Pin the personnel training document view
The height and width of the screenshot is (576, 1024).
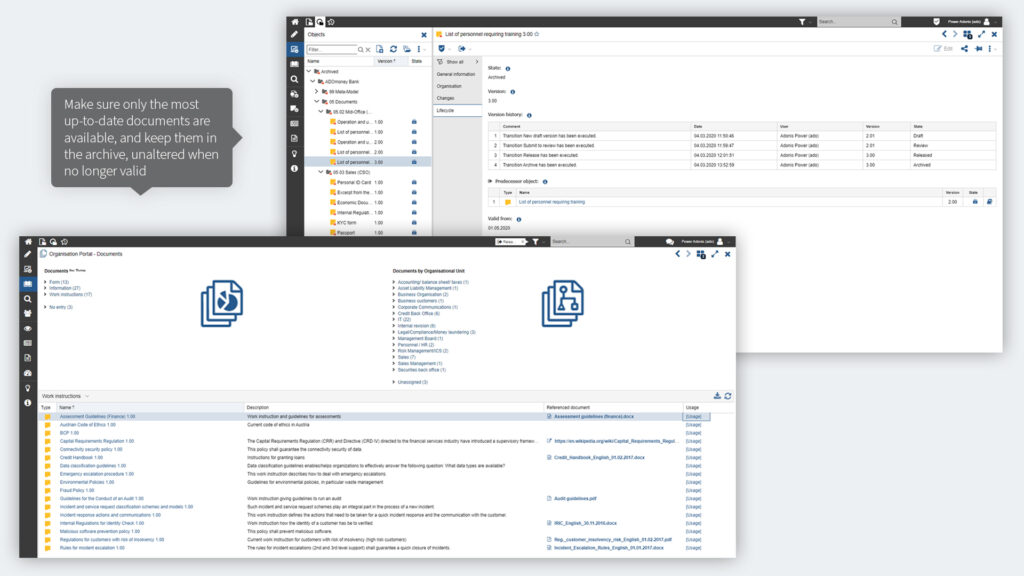coord(978,49)
